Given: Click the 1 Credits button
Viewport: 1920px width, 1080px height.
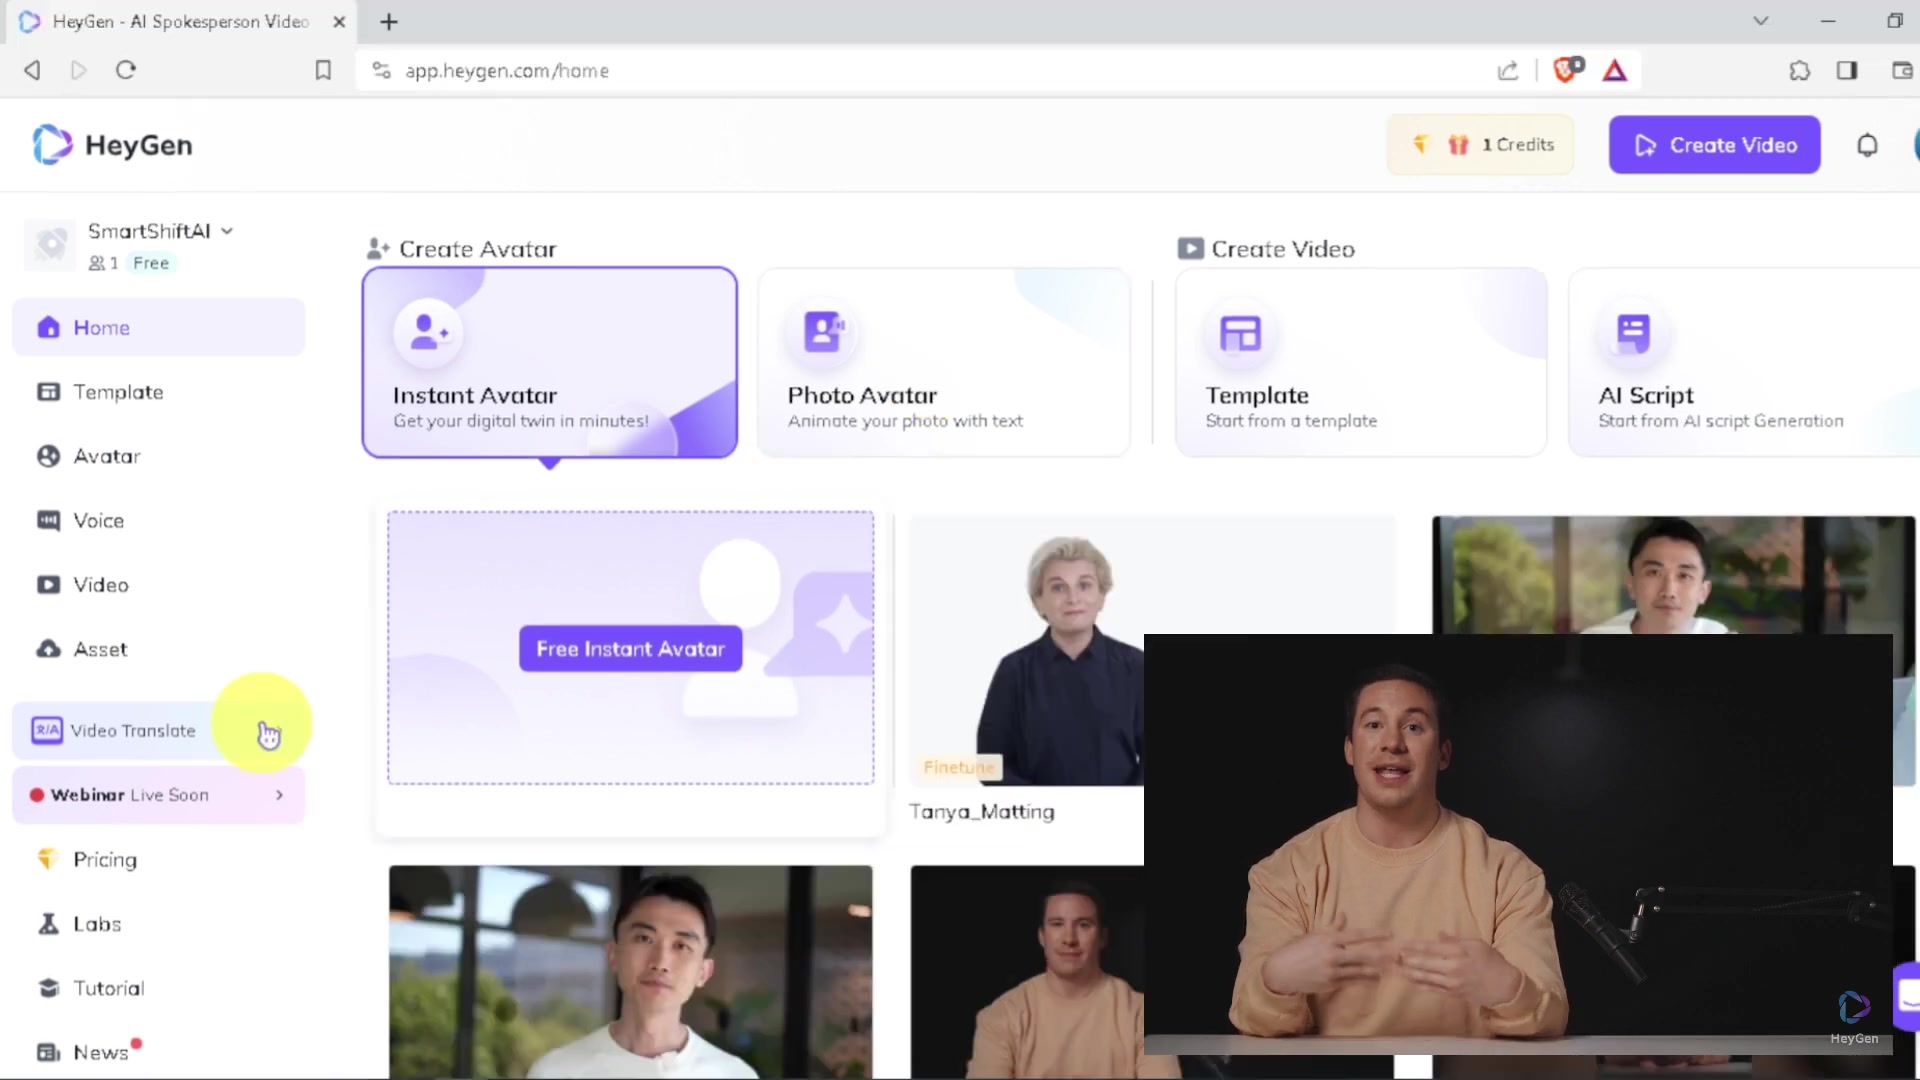Looking at the screenshot, I should tap(1480, 145).
